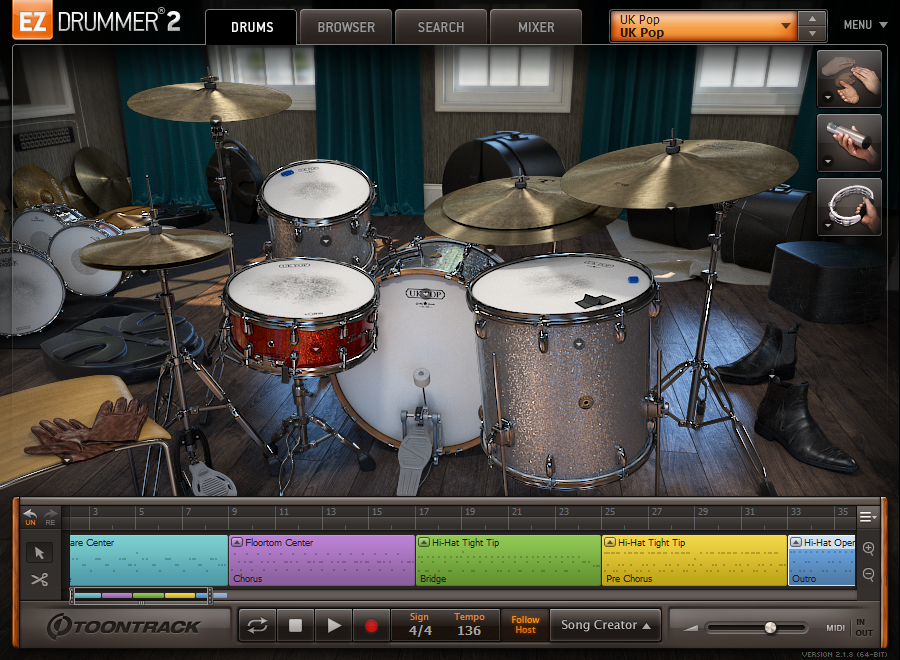Start playback with the play button
This screenshot has width=900, height=660.
point(333,625)
